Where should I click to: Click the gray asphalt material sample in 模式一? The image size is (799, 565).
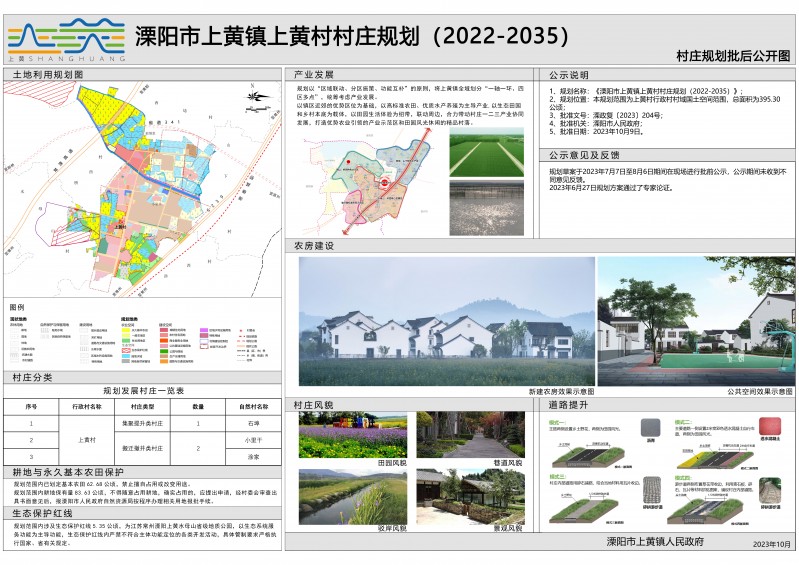tap(650, 427)
